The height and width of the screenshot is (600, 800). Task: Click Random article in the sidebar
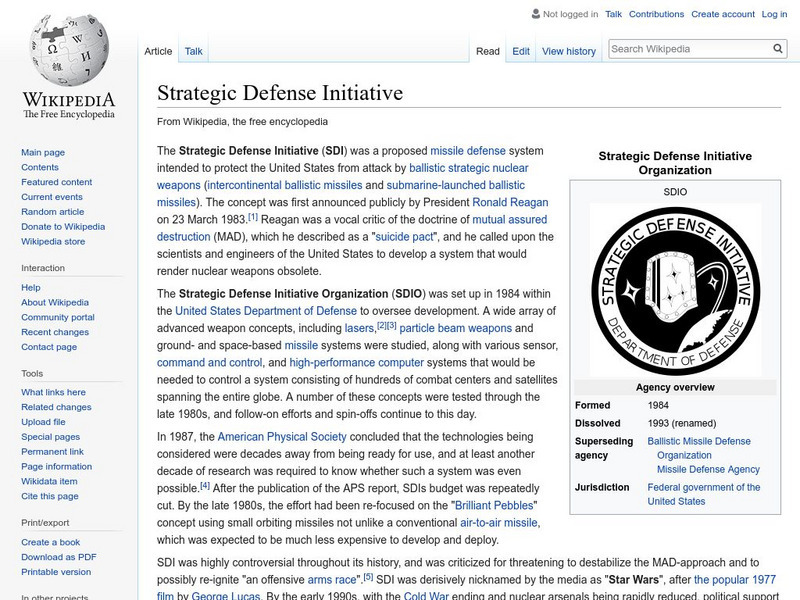point(53,212)
